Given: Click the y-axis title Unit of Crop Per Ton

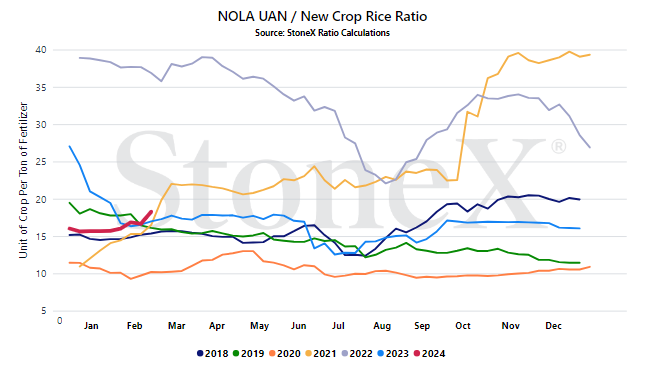Looking at the screenshot, I should (x=23, y=180).
